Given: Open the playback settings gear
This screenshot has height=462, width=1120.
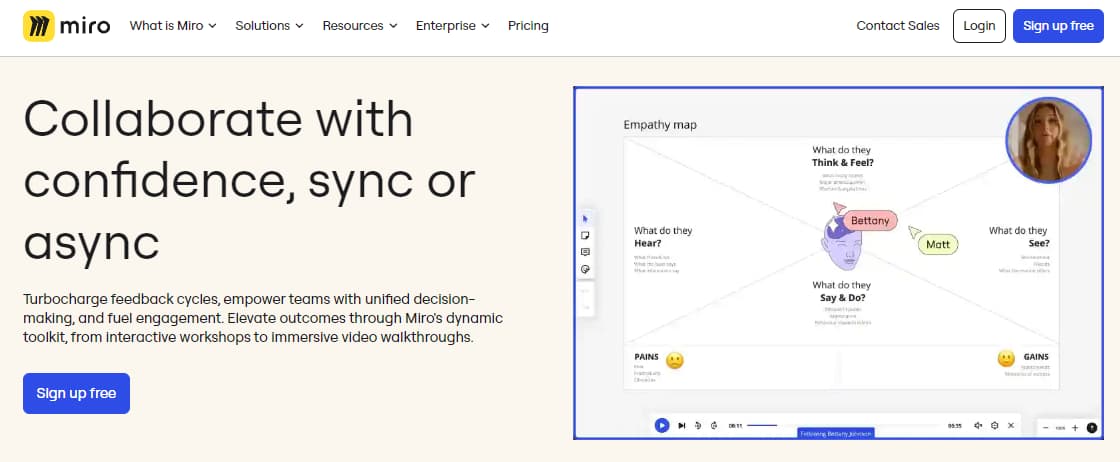Looking at the screenshot, I should tap(994, 426).
